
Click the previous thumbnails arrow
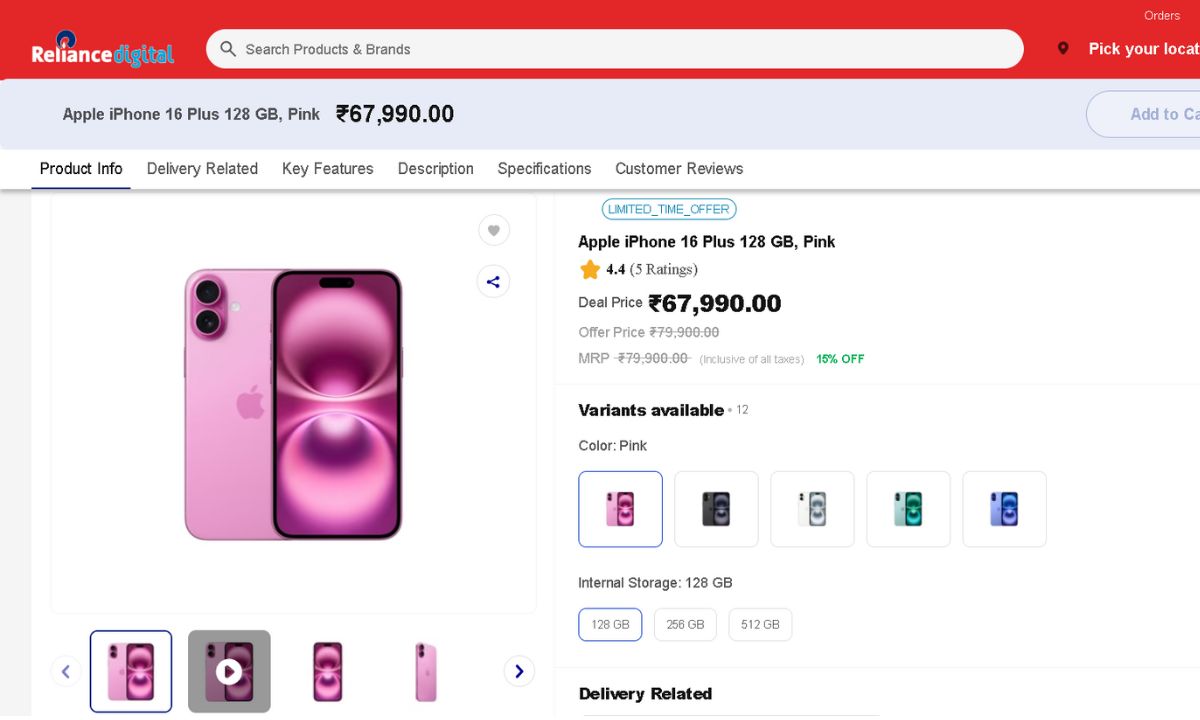pos(66,671)
